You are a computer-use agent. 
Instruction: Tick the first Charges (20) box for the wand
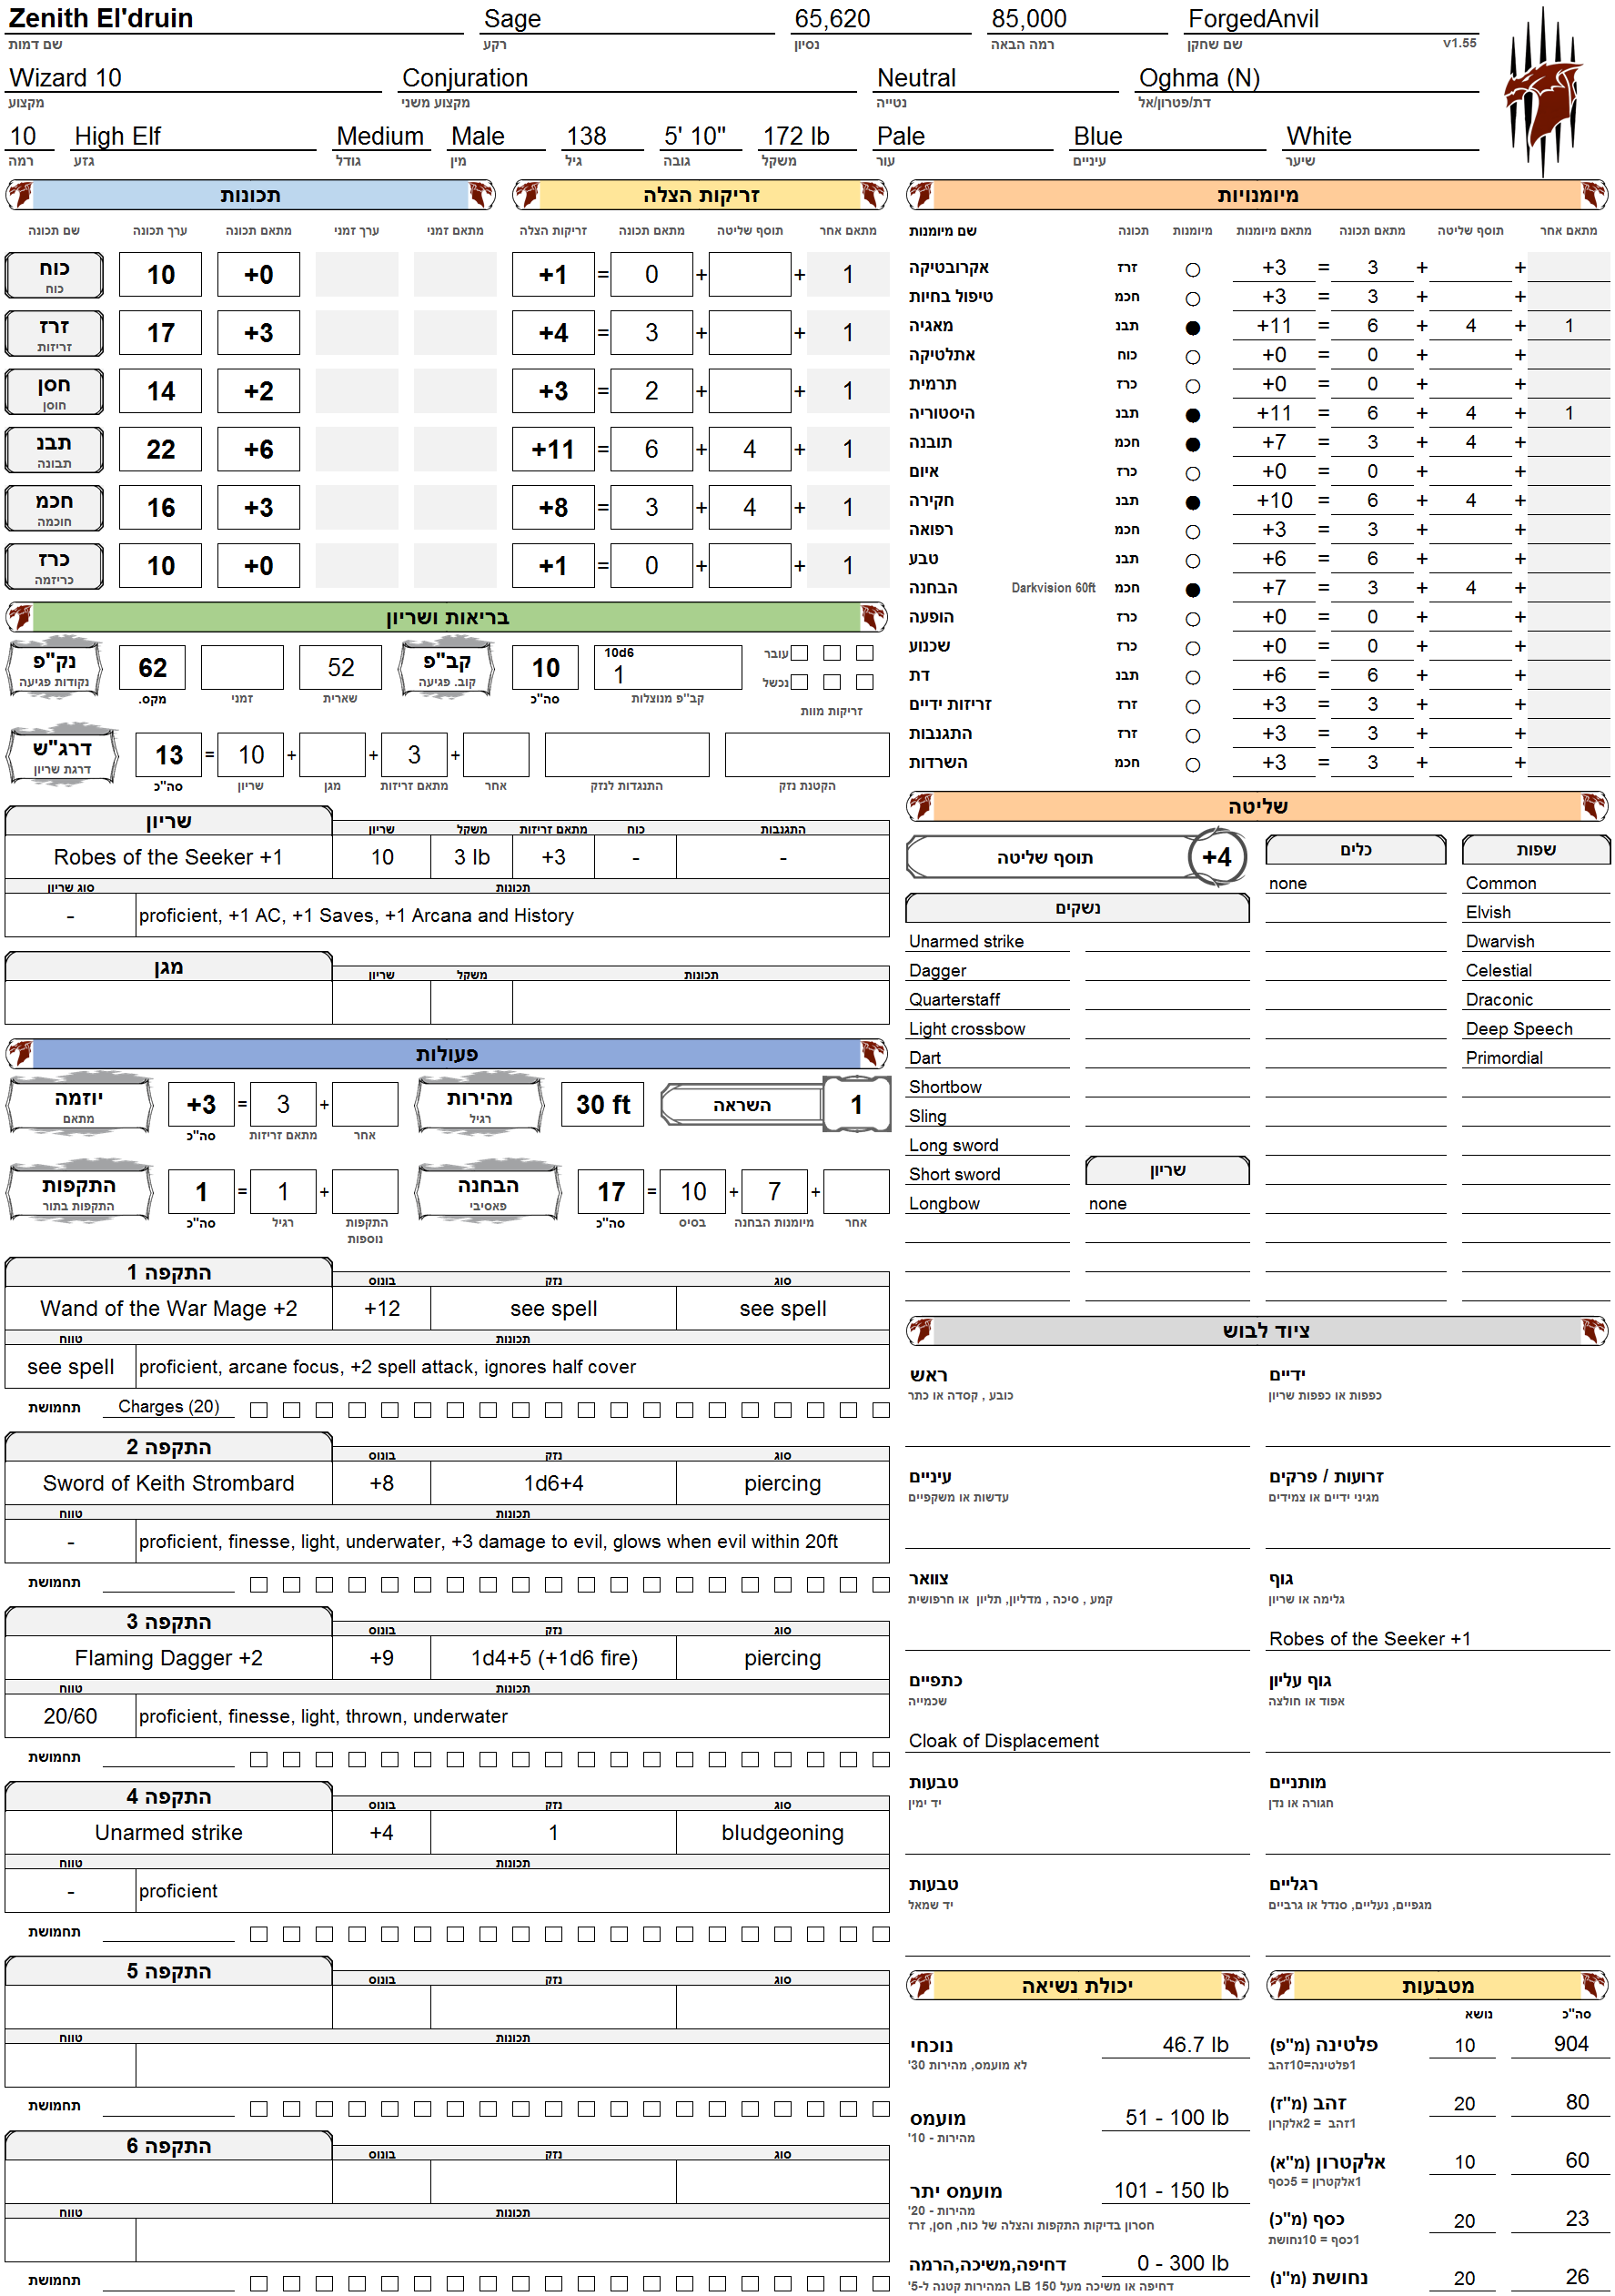[259, 1410]
